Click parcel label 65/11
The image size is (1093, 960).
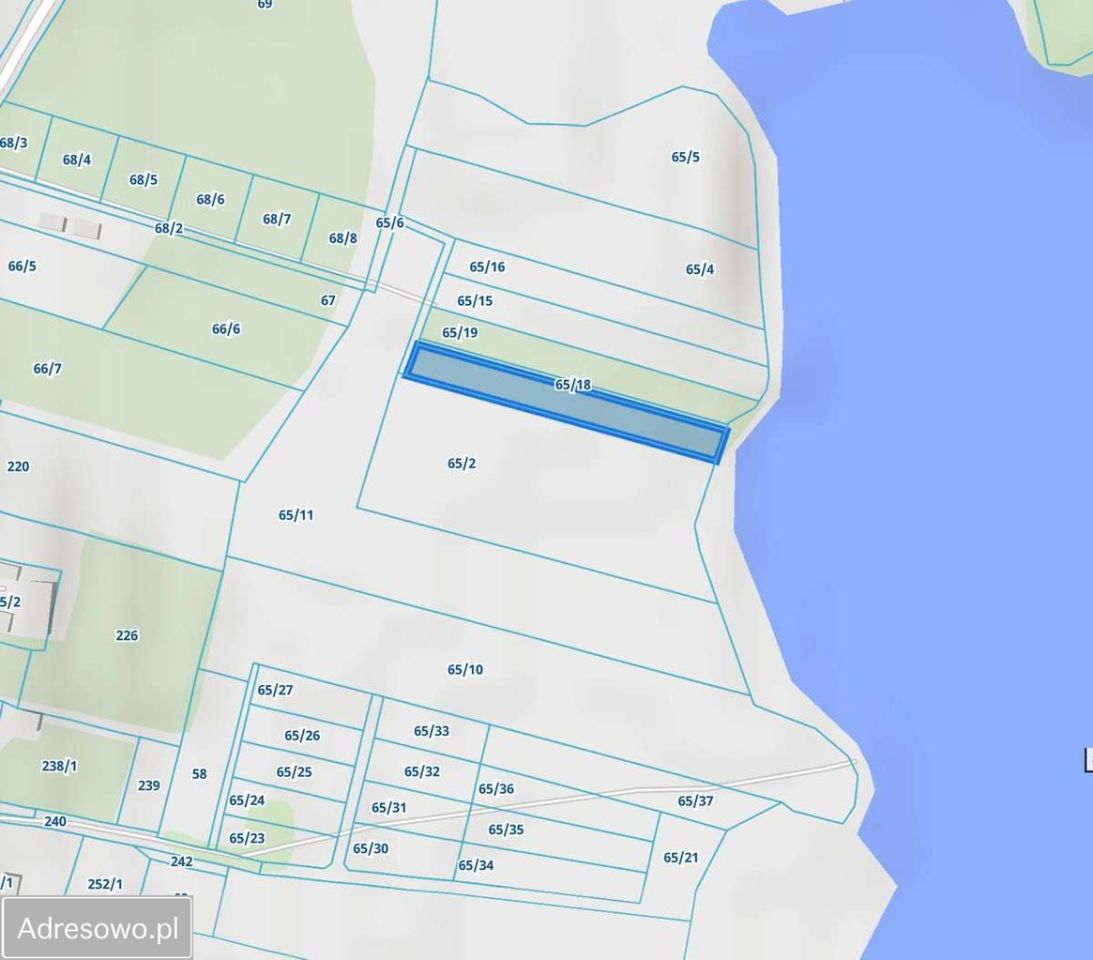pos(296,515)
